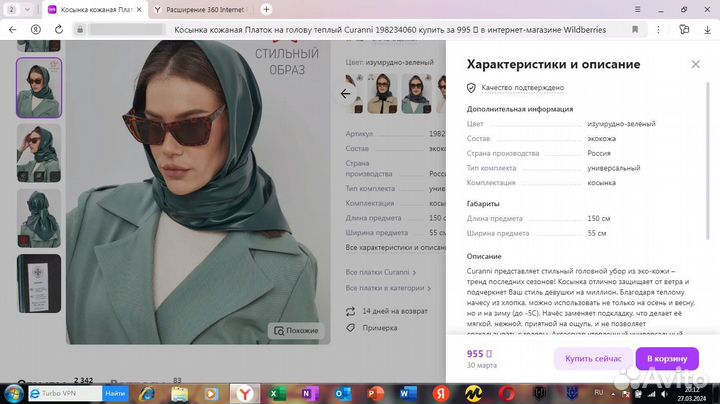Click the lock site-security icon

pyautogui.click(x=80, y=30)
